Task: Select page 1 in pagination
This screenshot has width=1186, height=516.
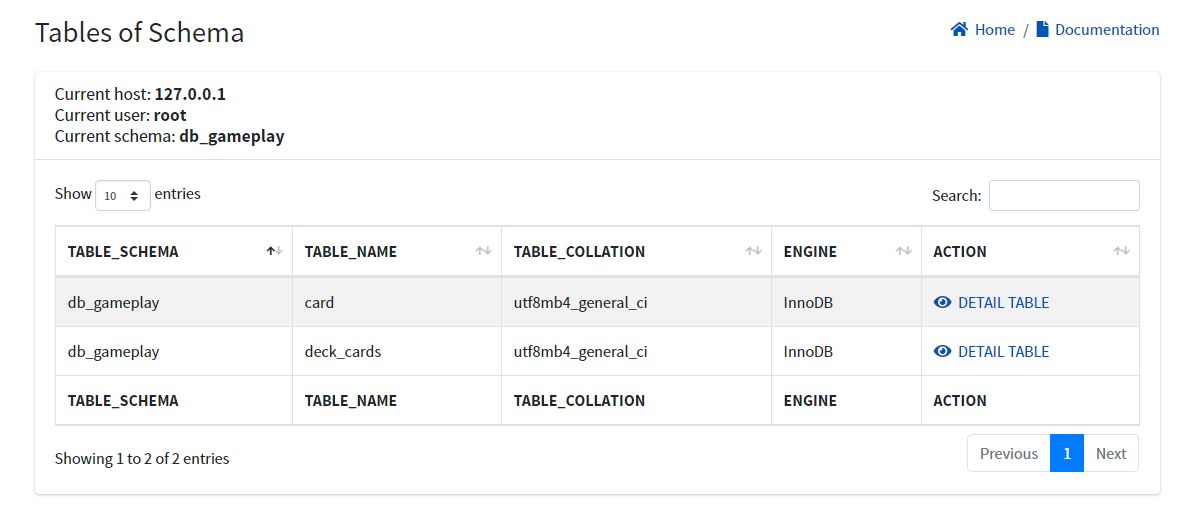Action: tap(1067, 453)
